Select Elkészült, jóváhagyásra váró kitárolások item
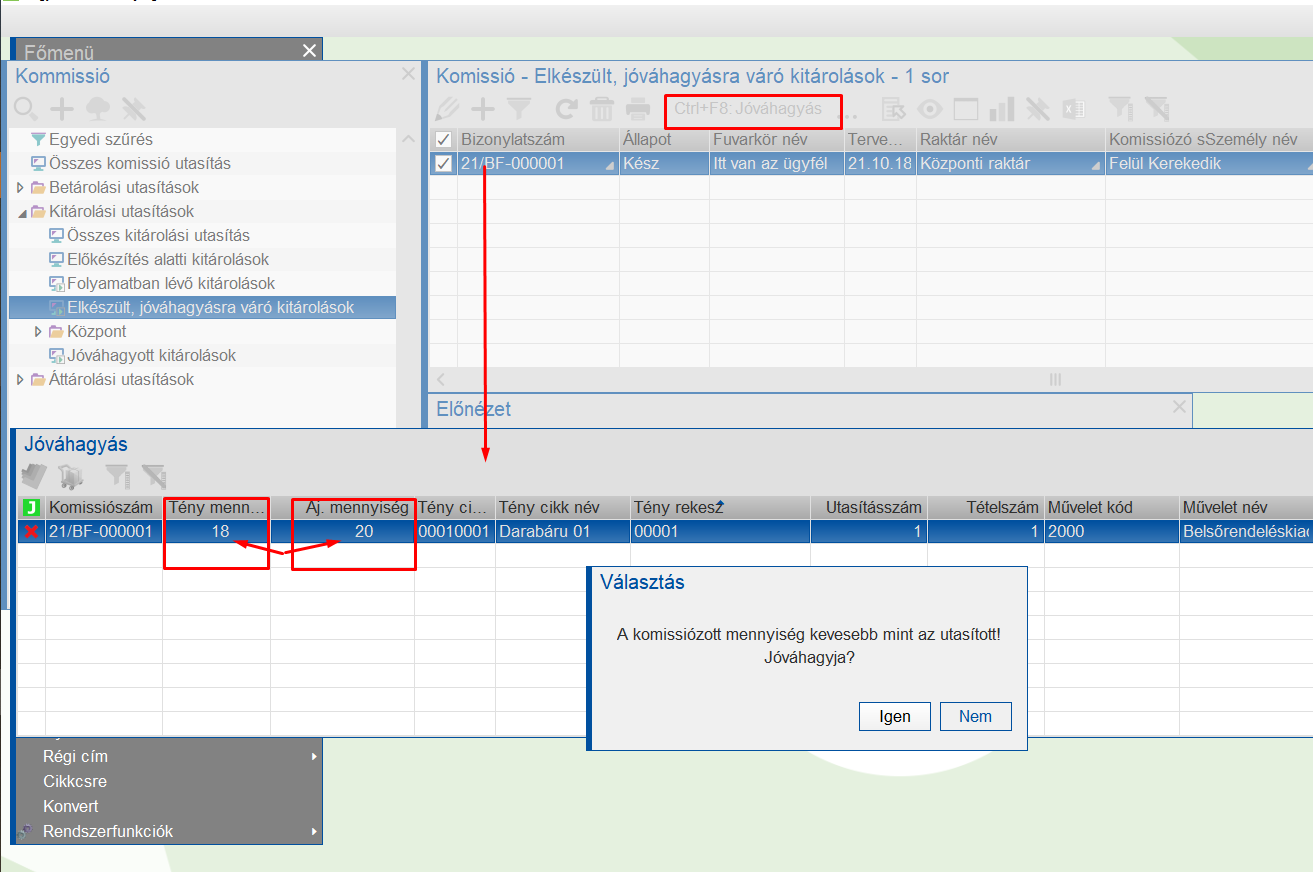Image resolution: width=1313 pixels, height=872 pixels. click(x=202, y=307)
